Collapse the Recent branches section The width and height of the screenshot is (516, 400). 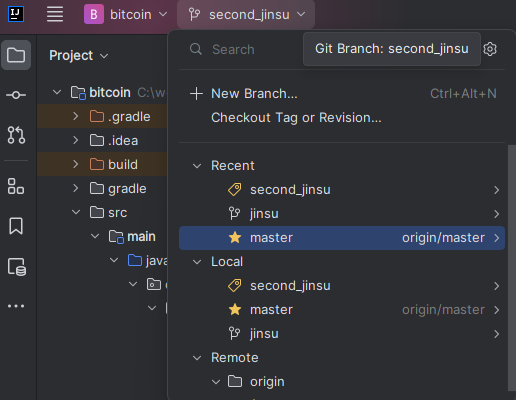point(197,166)
